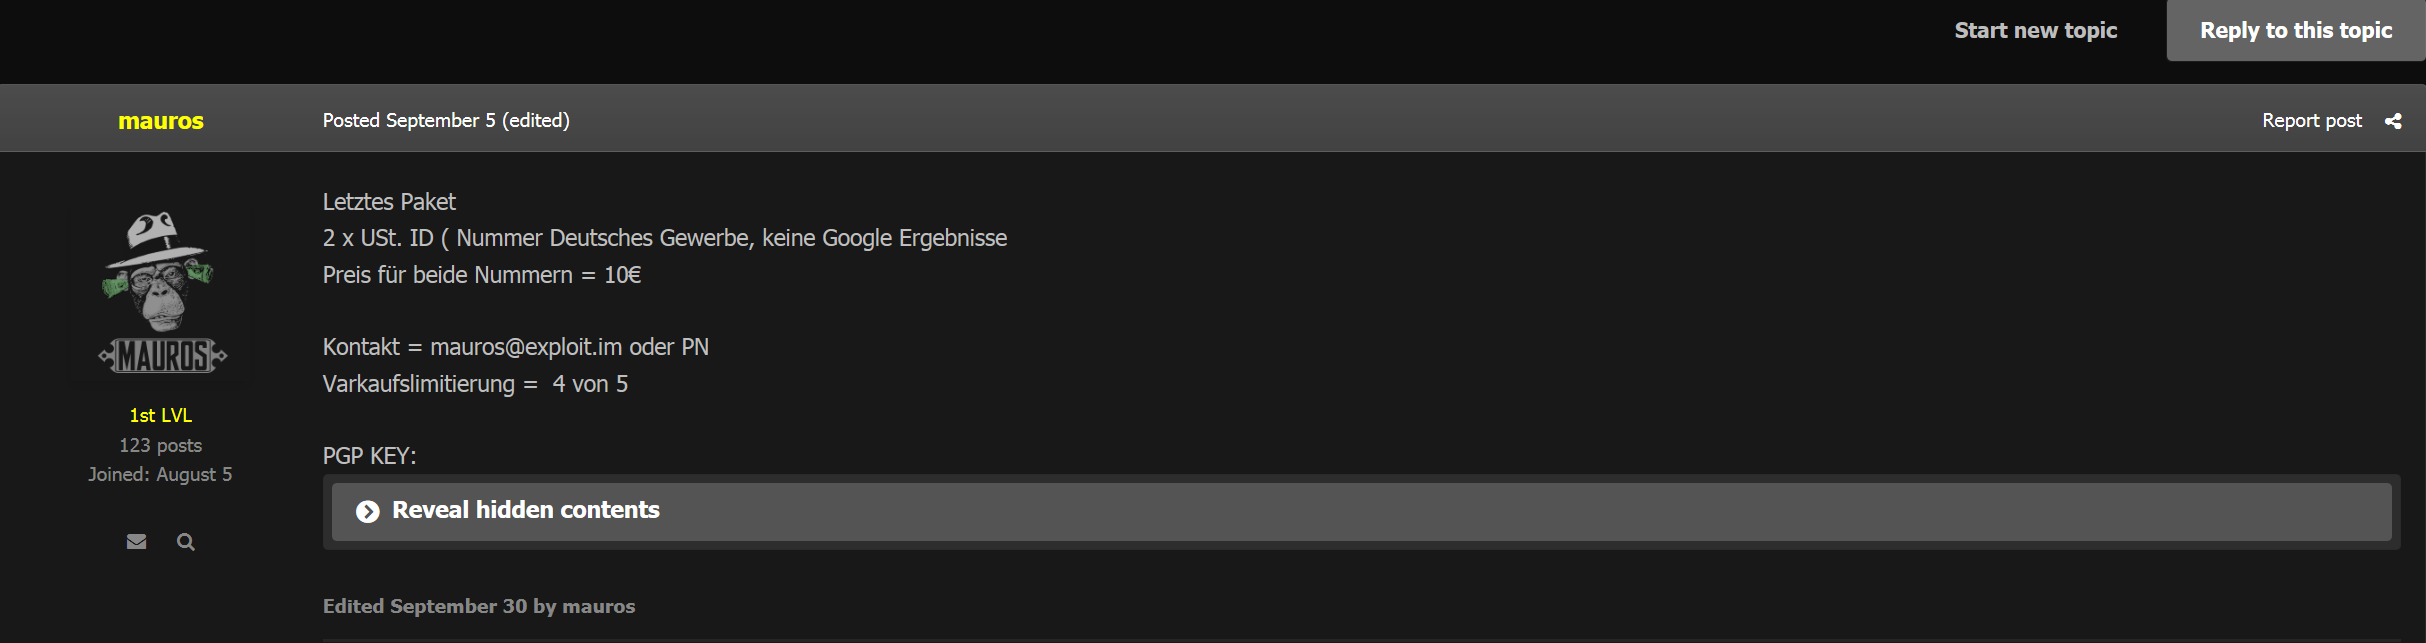This screenshot has height=643, width=2426.
Task: Expand the Reveal hidden contents bar
Action: 1361,512
